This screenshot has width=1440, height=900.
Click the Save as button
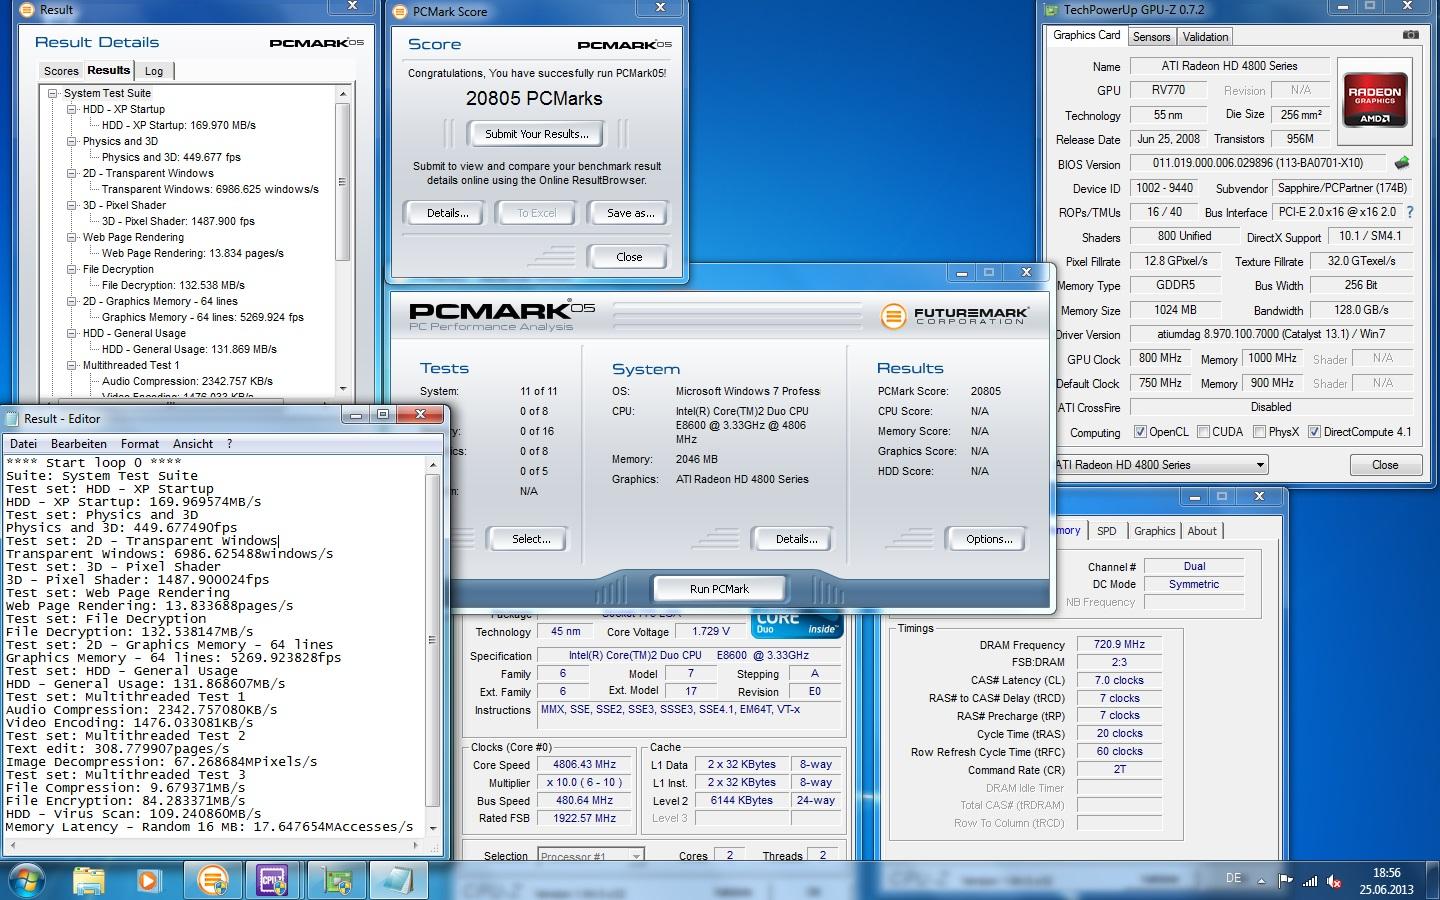click(631, 213)
